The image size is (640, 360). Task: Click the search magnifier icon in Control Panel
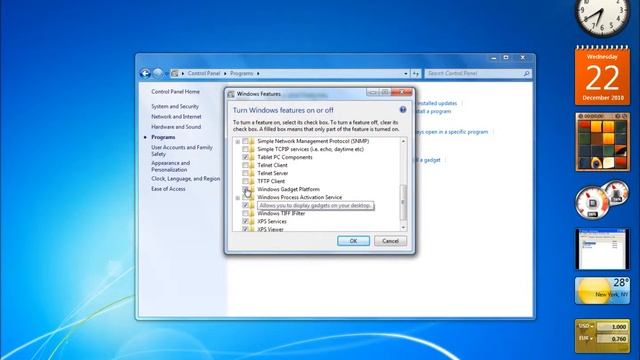point(526,73)
